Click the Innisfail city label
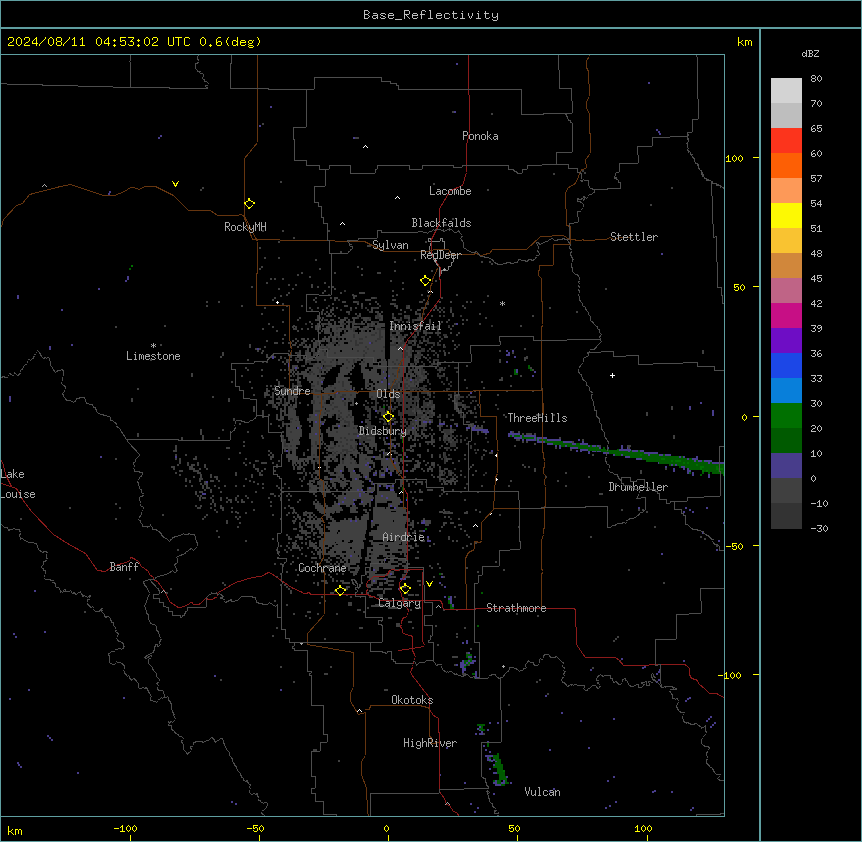 416,326
